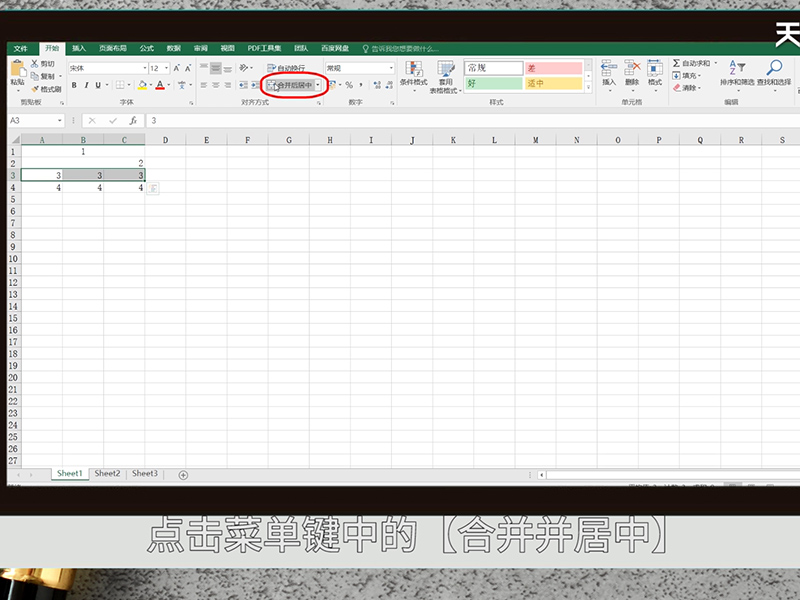
Task: Click the Paste (粘贴) clipboard icon
Action: [18, 68]
